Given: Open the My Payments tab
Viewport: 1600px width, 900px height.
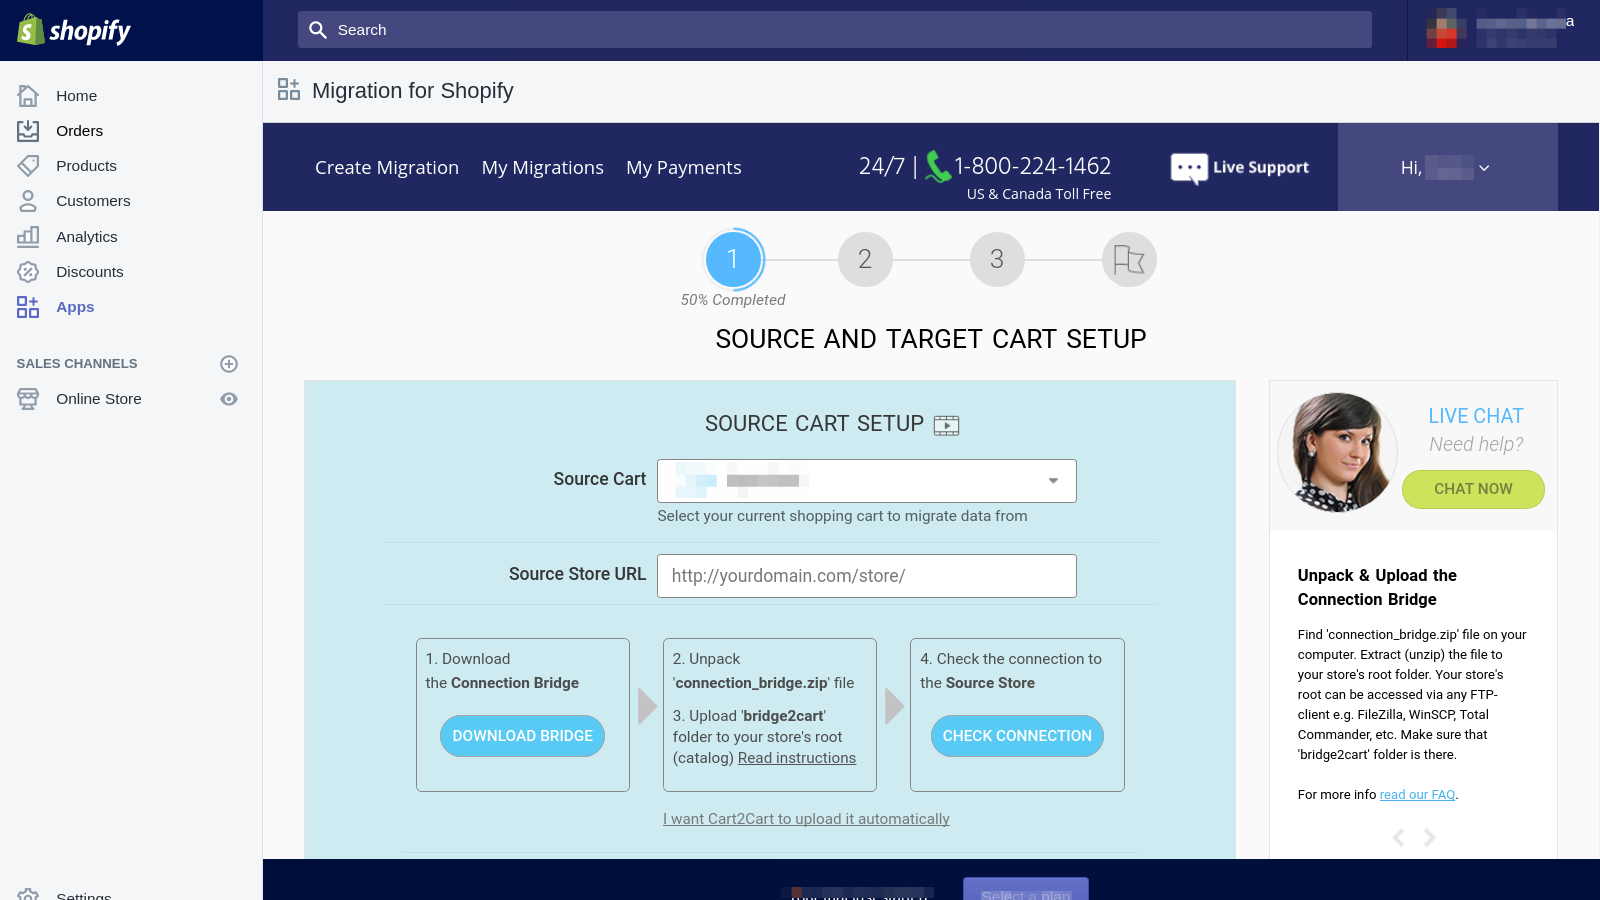Looking at the screenshot, I should click(683, 168).
